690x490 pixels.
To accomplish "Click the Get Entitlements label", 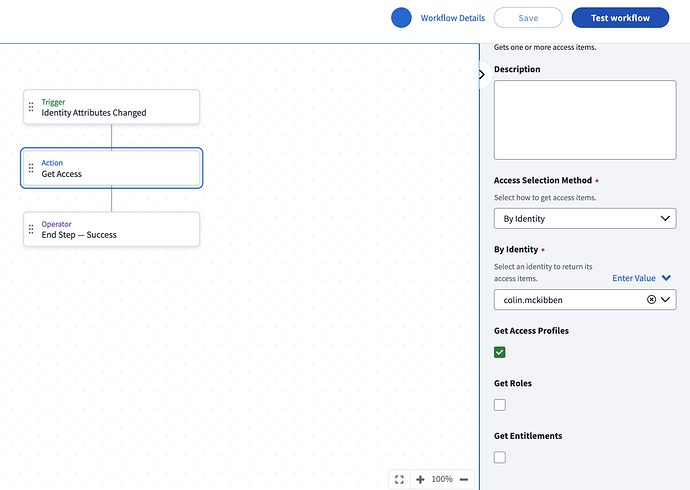I will click(x=528, y=436).
